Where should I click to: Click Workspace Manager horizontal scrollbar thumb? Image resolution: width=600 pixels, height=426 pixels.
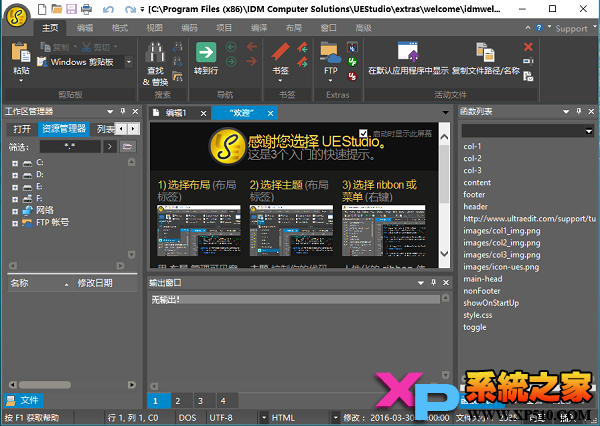click(45, 385)
